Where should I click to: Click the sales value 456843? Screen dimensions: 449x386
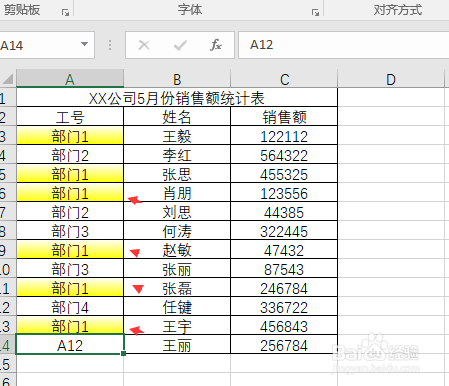tap(284, 326)
